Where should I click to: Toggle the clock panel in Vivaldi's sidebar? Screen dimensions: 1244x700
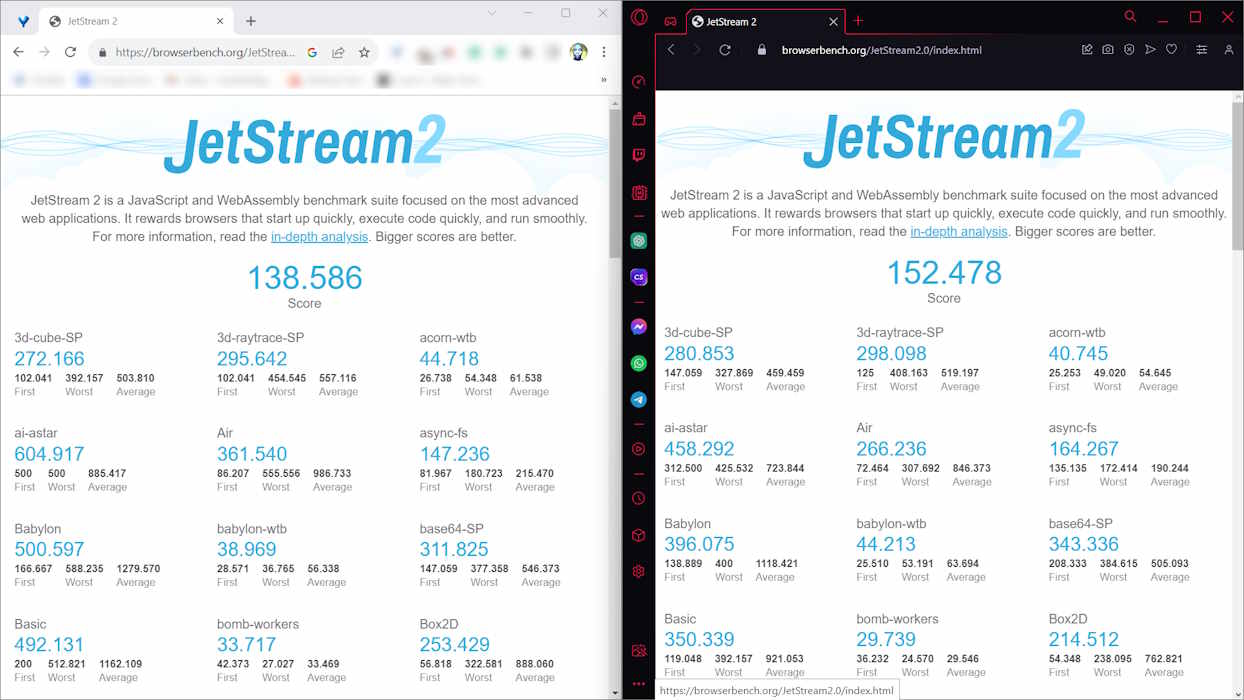click(638, 498)
